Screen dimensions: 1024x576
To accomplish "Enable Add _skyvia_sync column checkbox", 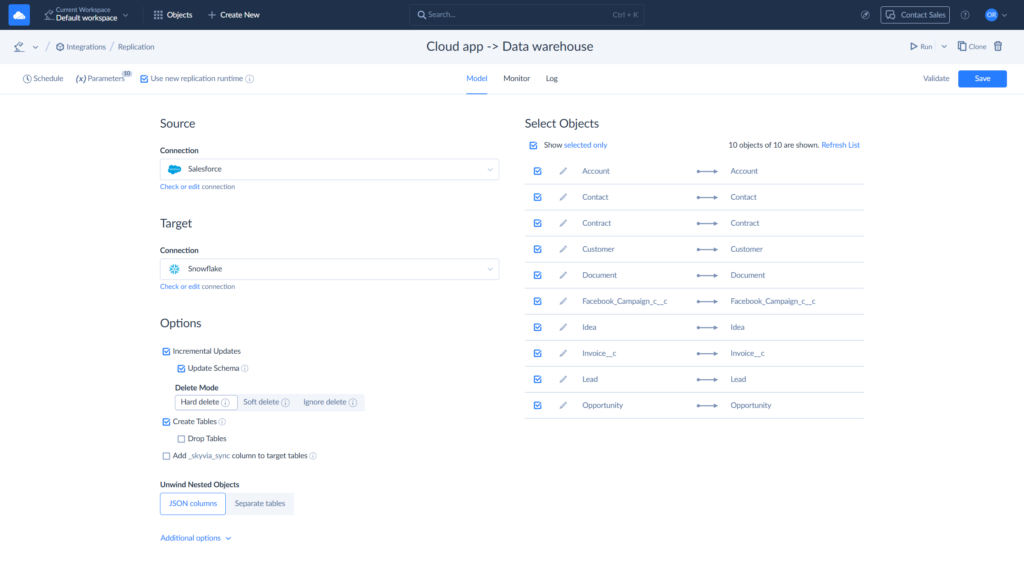I will pyautogui.click(x=166, y=456).
